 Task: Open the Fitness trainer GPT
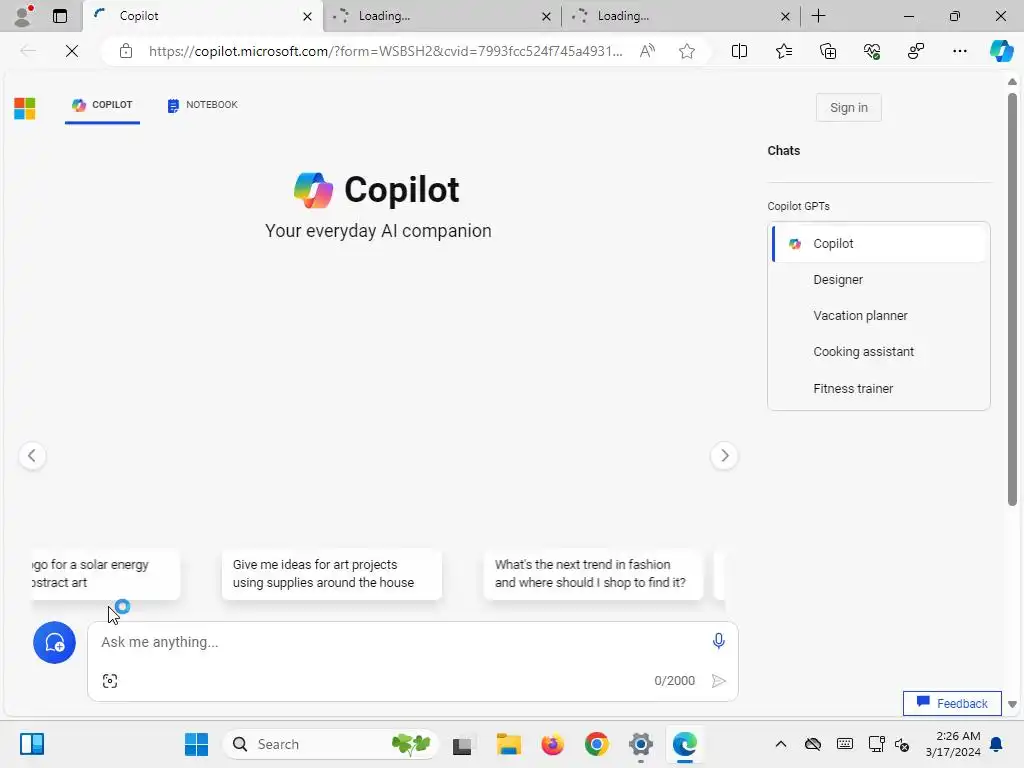[x=880, y=389]
